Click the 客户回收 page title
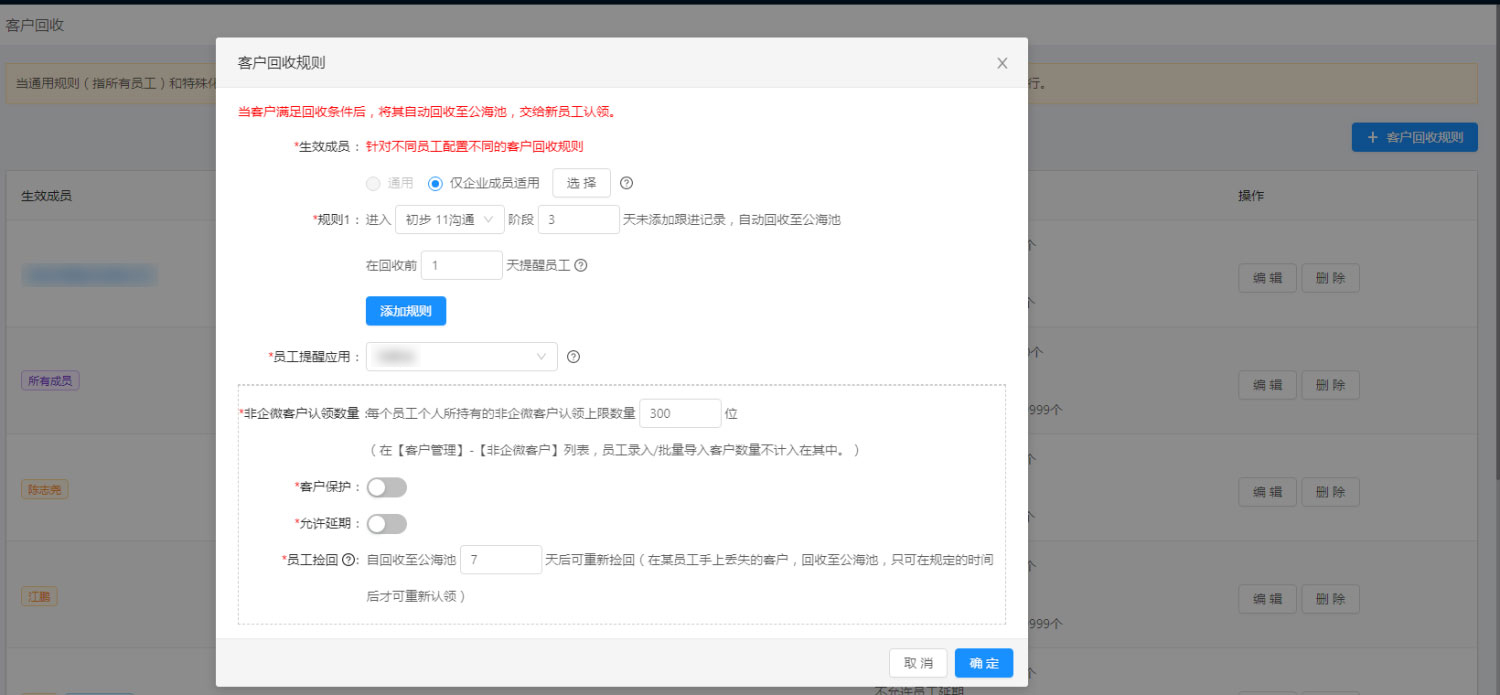The height and width of the screenshot is (695, 1500). tap(35, 25)
